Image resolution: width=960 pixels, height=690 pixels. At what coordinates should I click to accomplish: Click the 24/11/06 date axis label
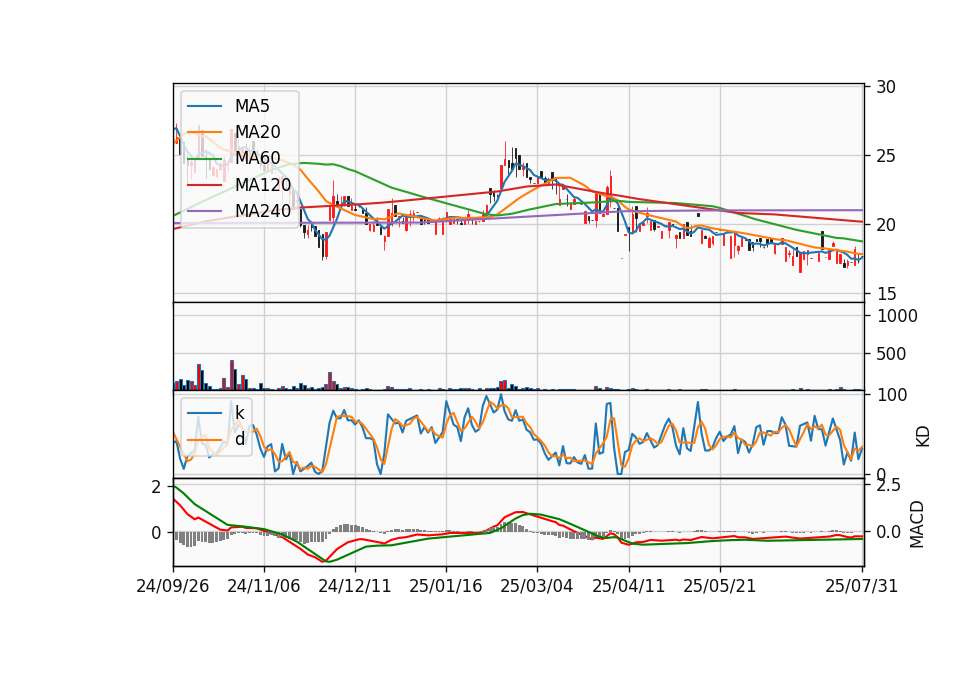click(264, 586)
